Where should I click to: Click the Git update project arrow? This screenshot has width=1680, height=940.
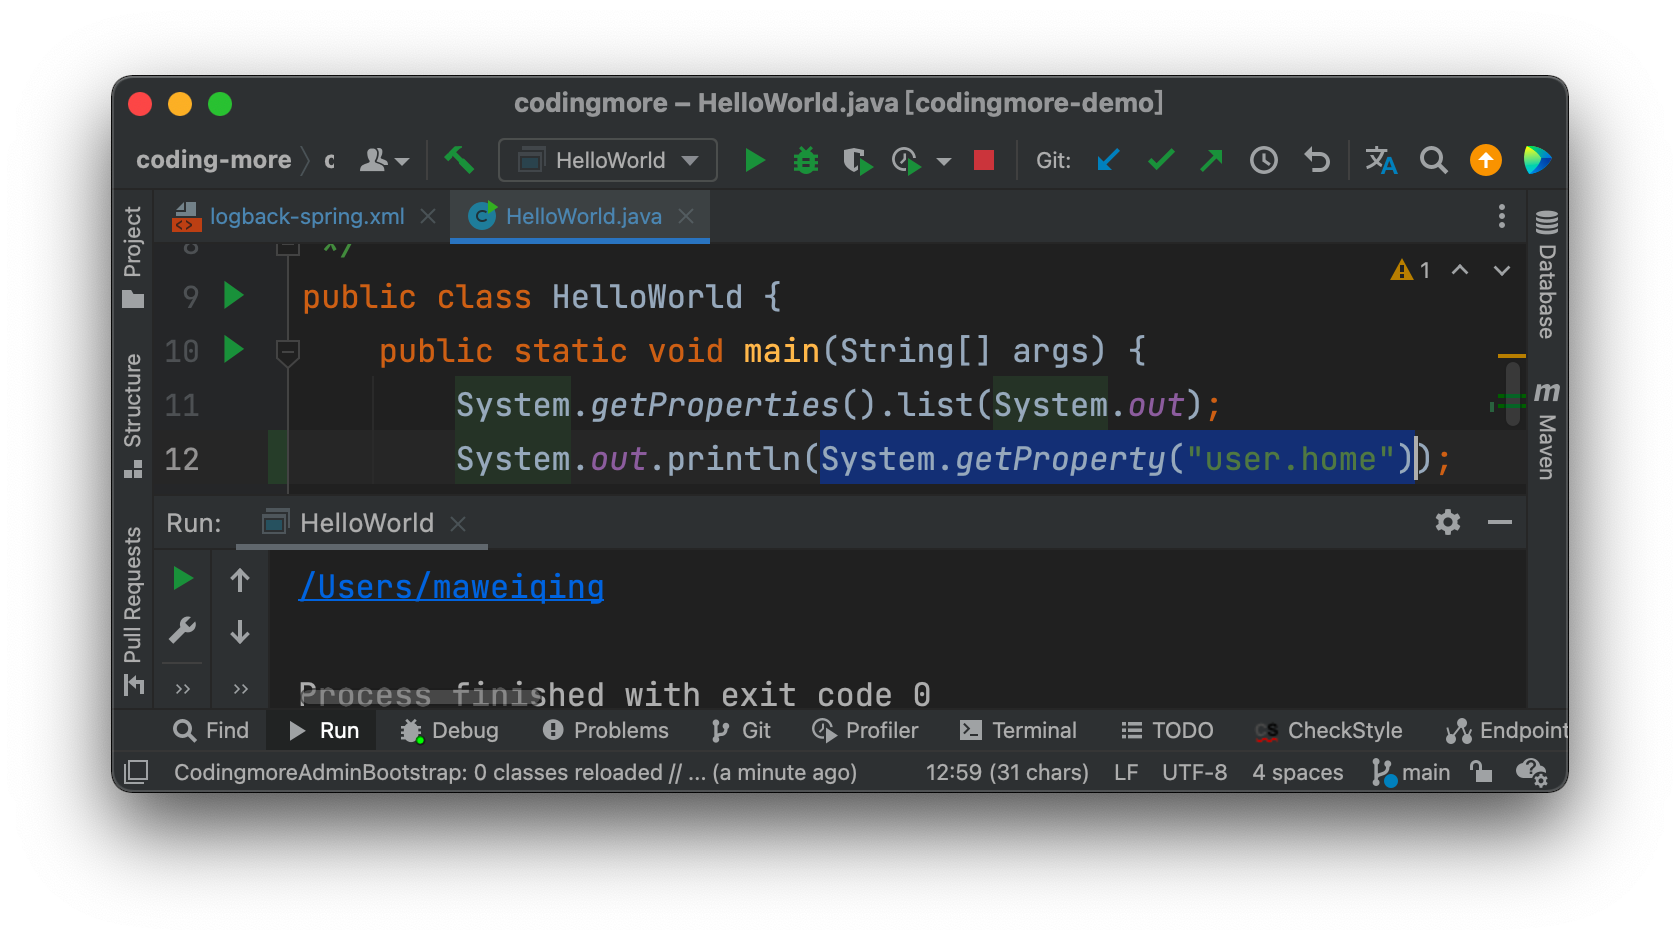coord(1108,160)
